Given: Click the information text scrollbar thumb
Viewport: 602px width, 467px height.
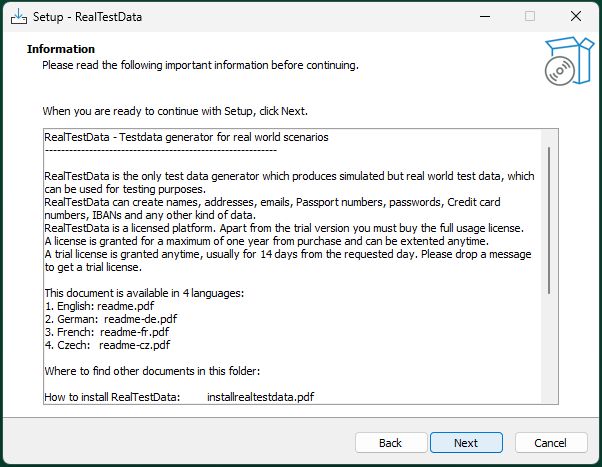Looking at the screenshot, I should [x=549, y=220].
